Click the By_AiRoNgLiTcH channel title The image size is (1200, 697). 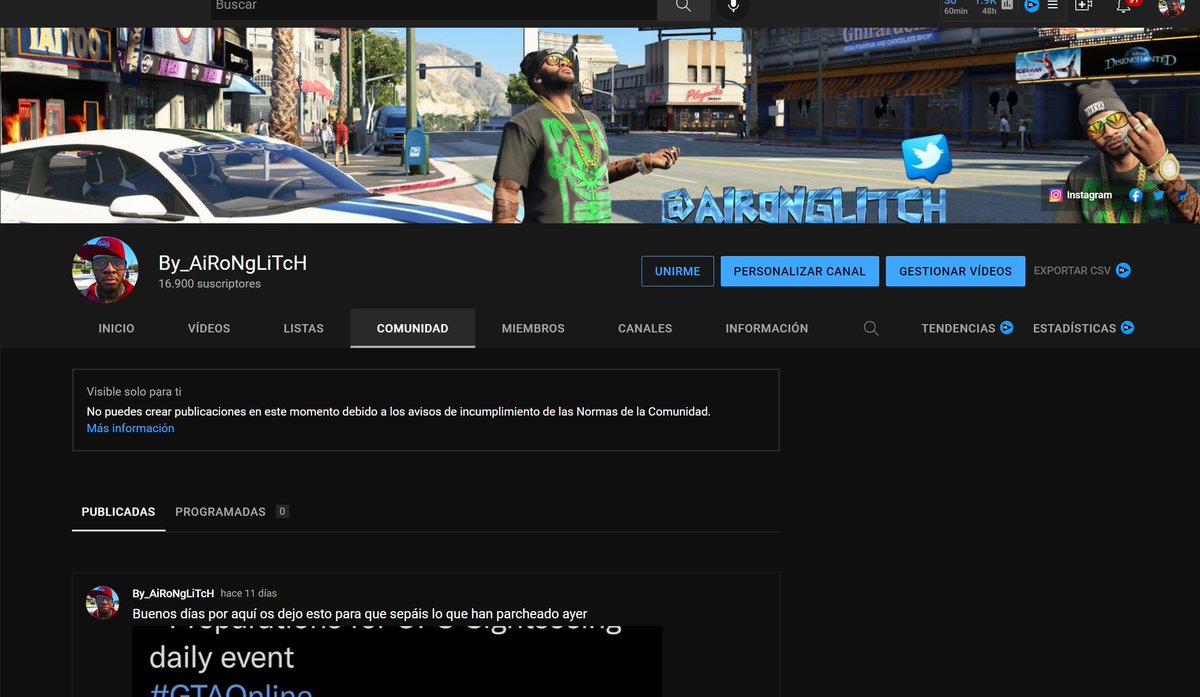click(x=232, y=263)
